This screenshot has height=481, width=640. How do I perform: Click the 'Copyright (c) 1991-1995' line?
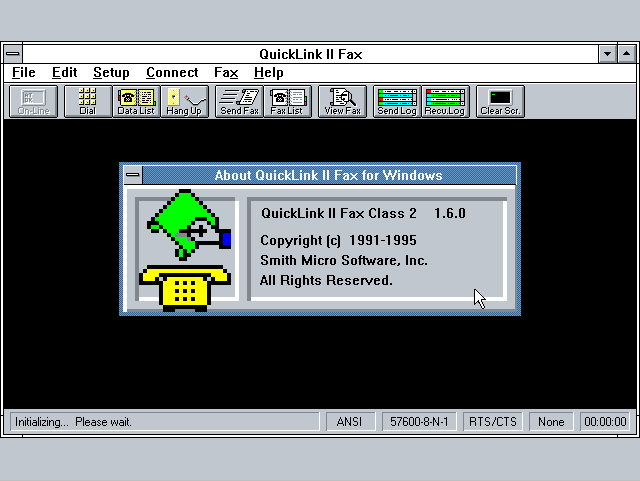point(338,240)
